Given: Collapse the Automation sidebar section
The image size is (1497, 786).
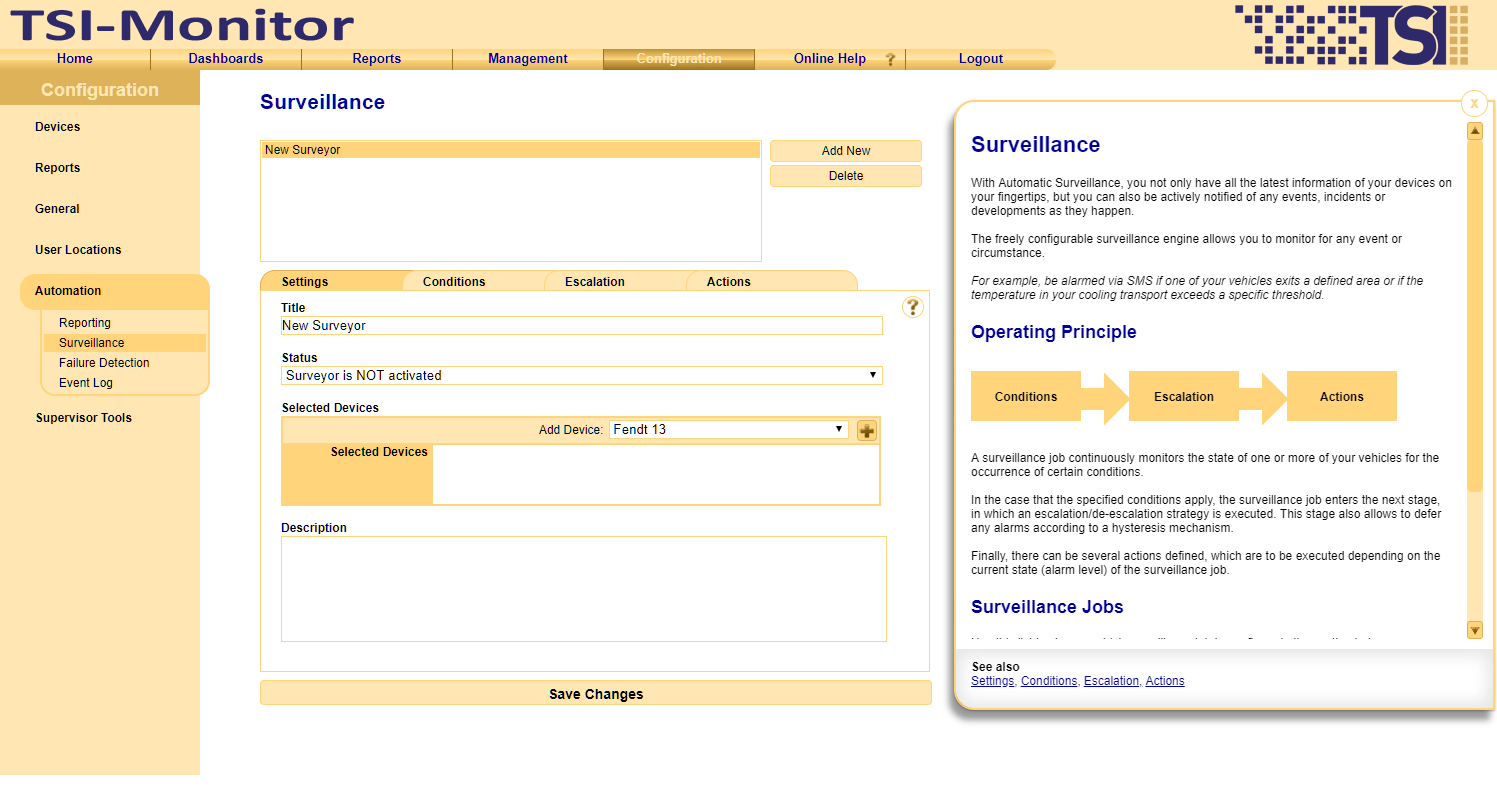Looking at the screenshot, I should click(114, 291).
